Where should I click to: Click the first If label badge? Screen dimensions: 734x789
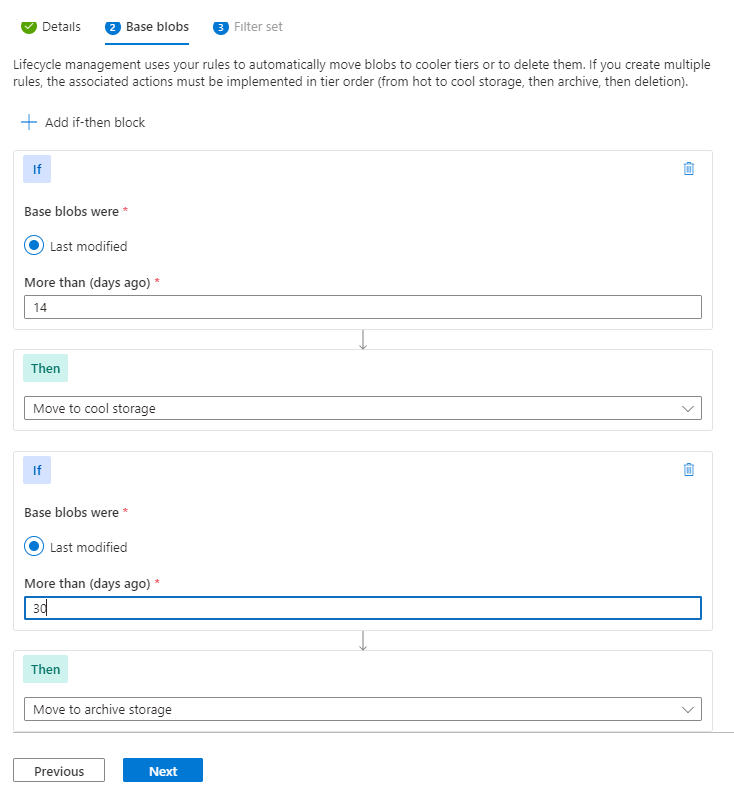(37, 169)
